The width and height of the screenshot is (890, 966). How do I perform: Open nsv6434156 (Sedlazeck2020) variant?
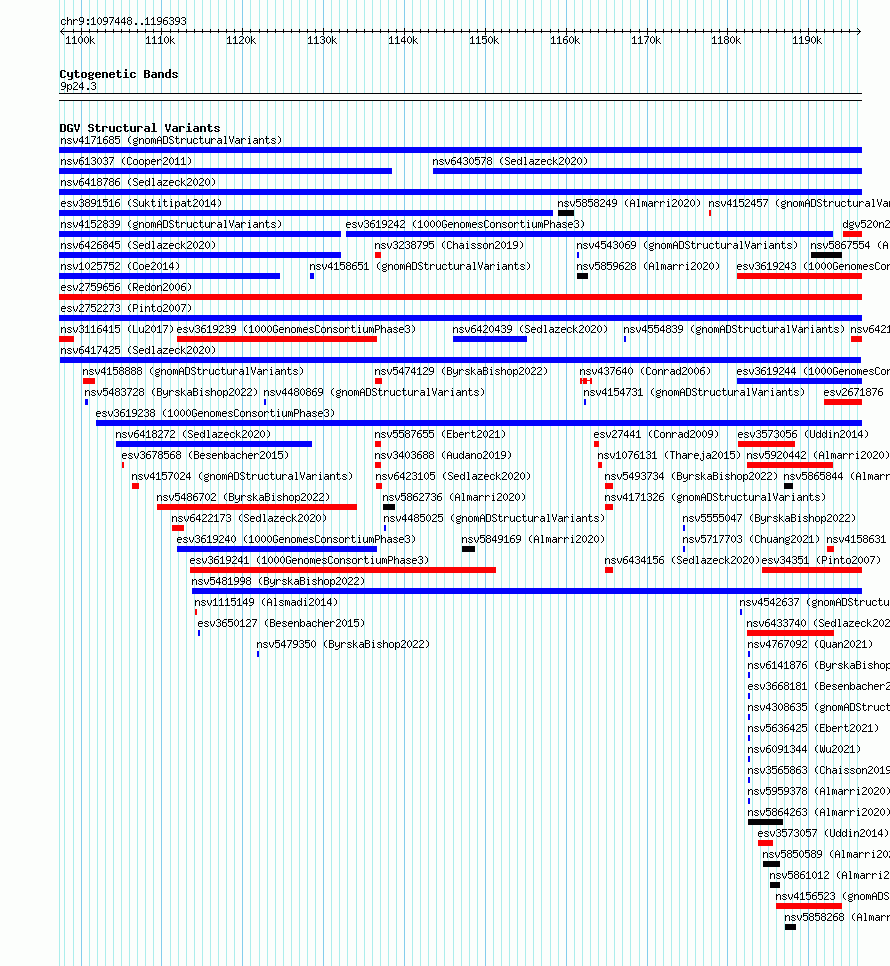pos(682,559)
